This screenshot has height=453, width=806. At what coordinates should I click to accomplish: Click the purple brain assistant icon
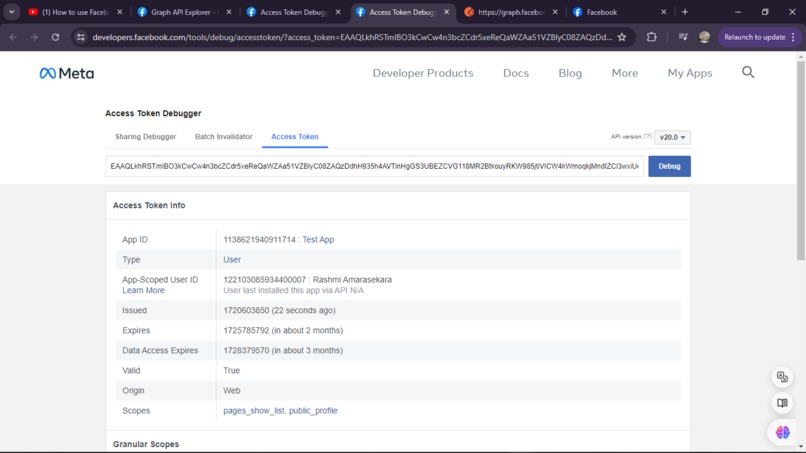782,432
